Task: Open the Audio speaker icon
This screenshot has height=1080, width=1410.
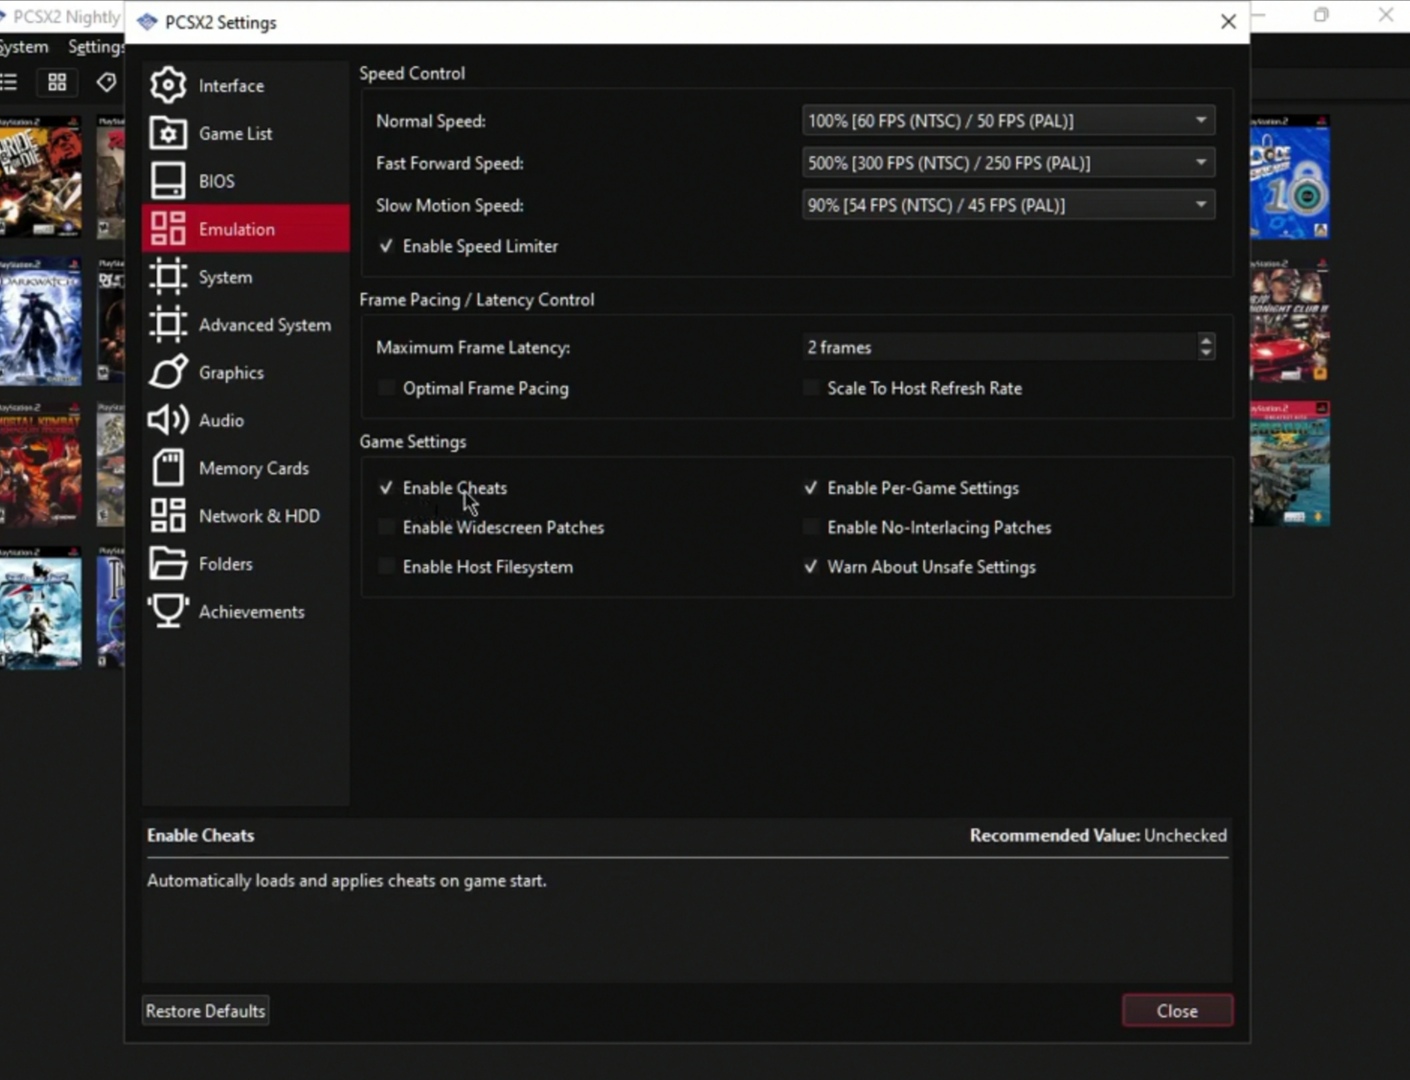Action: 168,420
